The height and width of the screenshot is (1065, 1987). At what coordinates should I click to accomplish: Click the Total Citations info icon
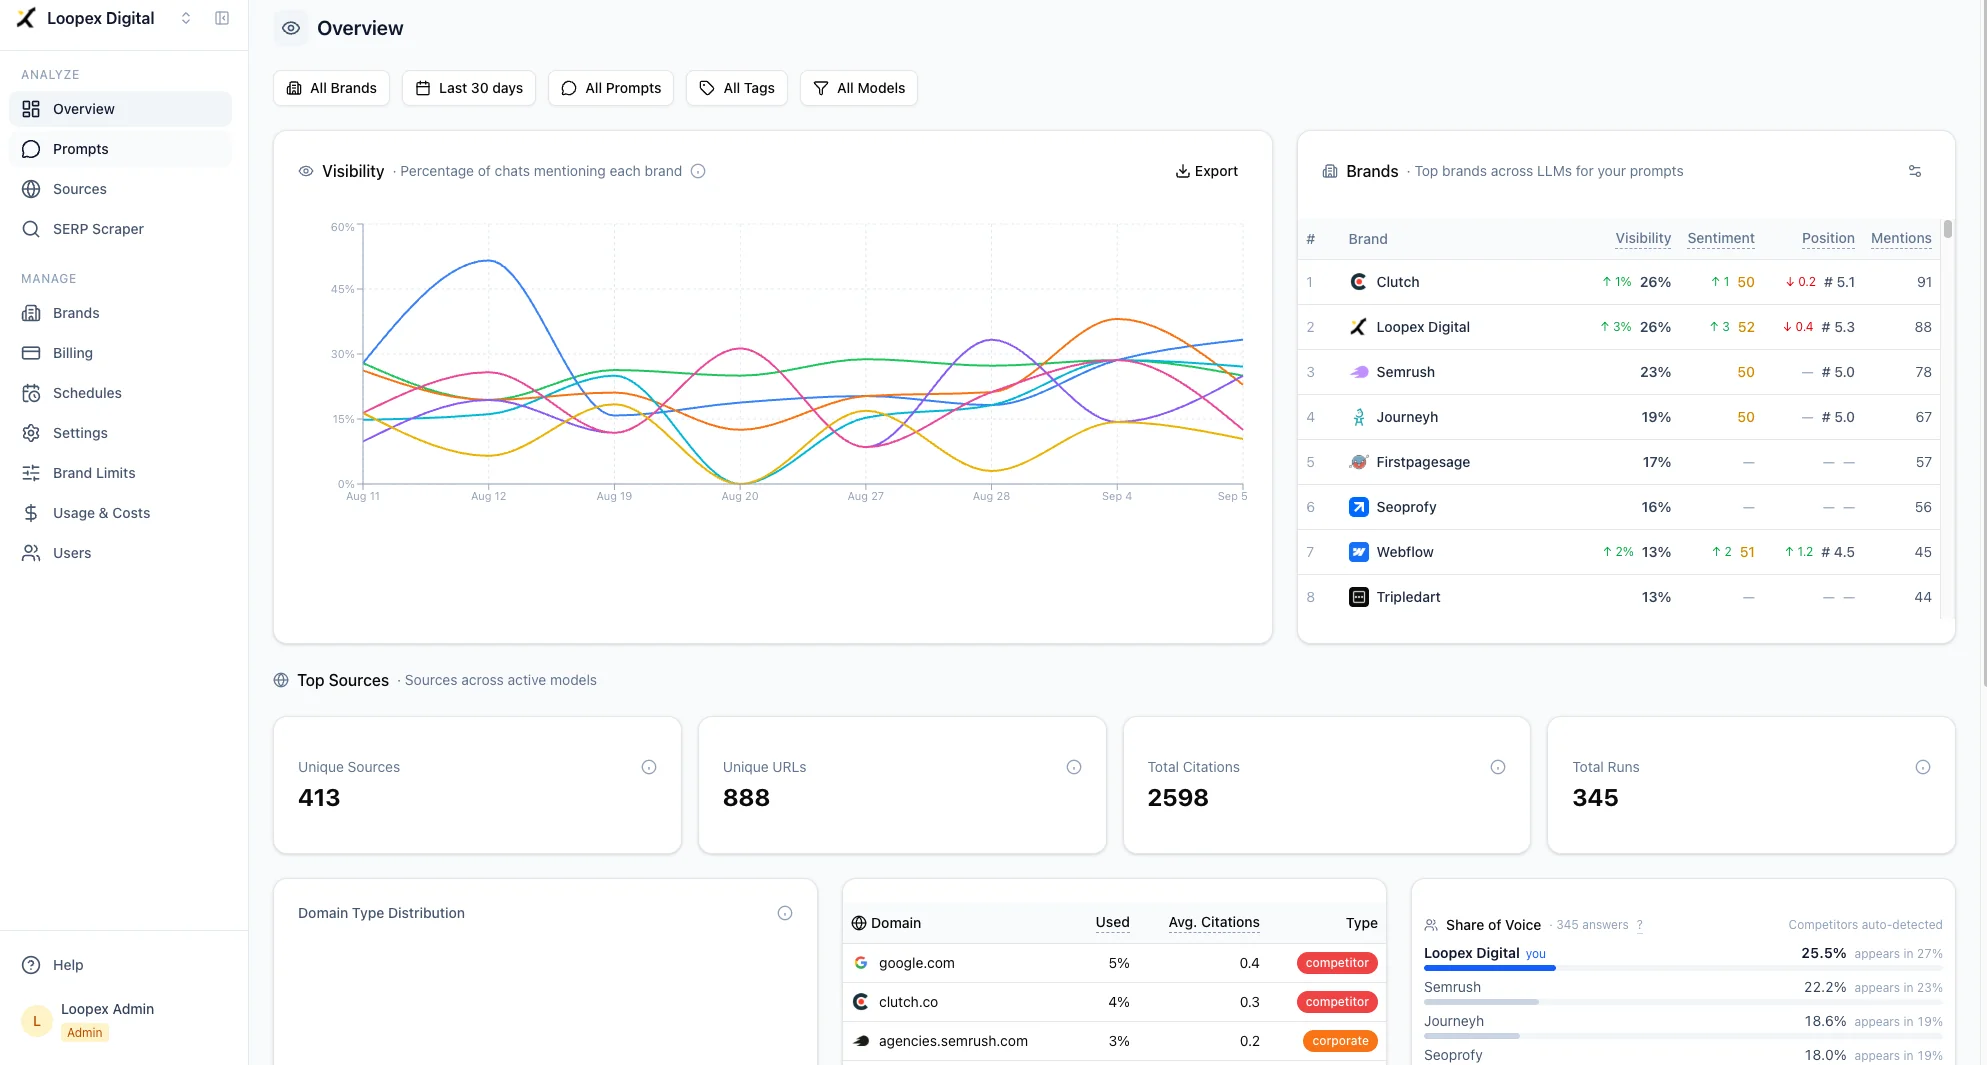pos(1498,767)
